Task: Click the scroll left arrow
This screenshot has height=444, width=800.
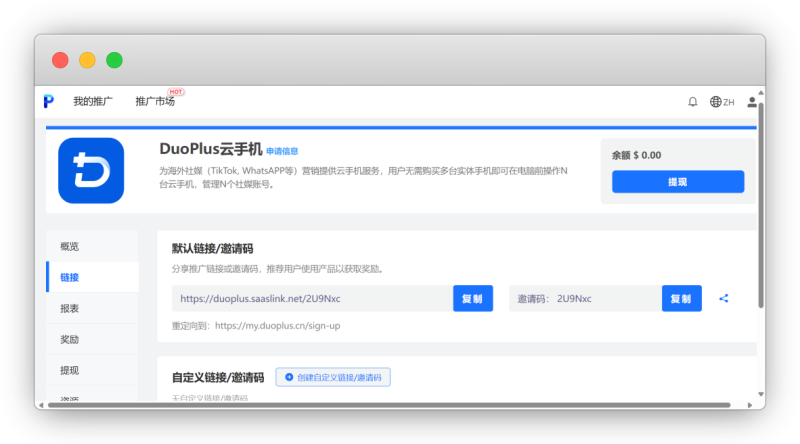Action: pyautogui.click(x=41, y=405)
